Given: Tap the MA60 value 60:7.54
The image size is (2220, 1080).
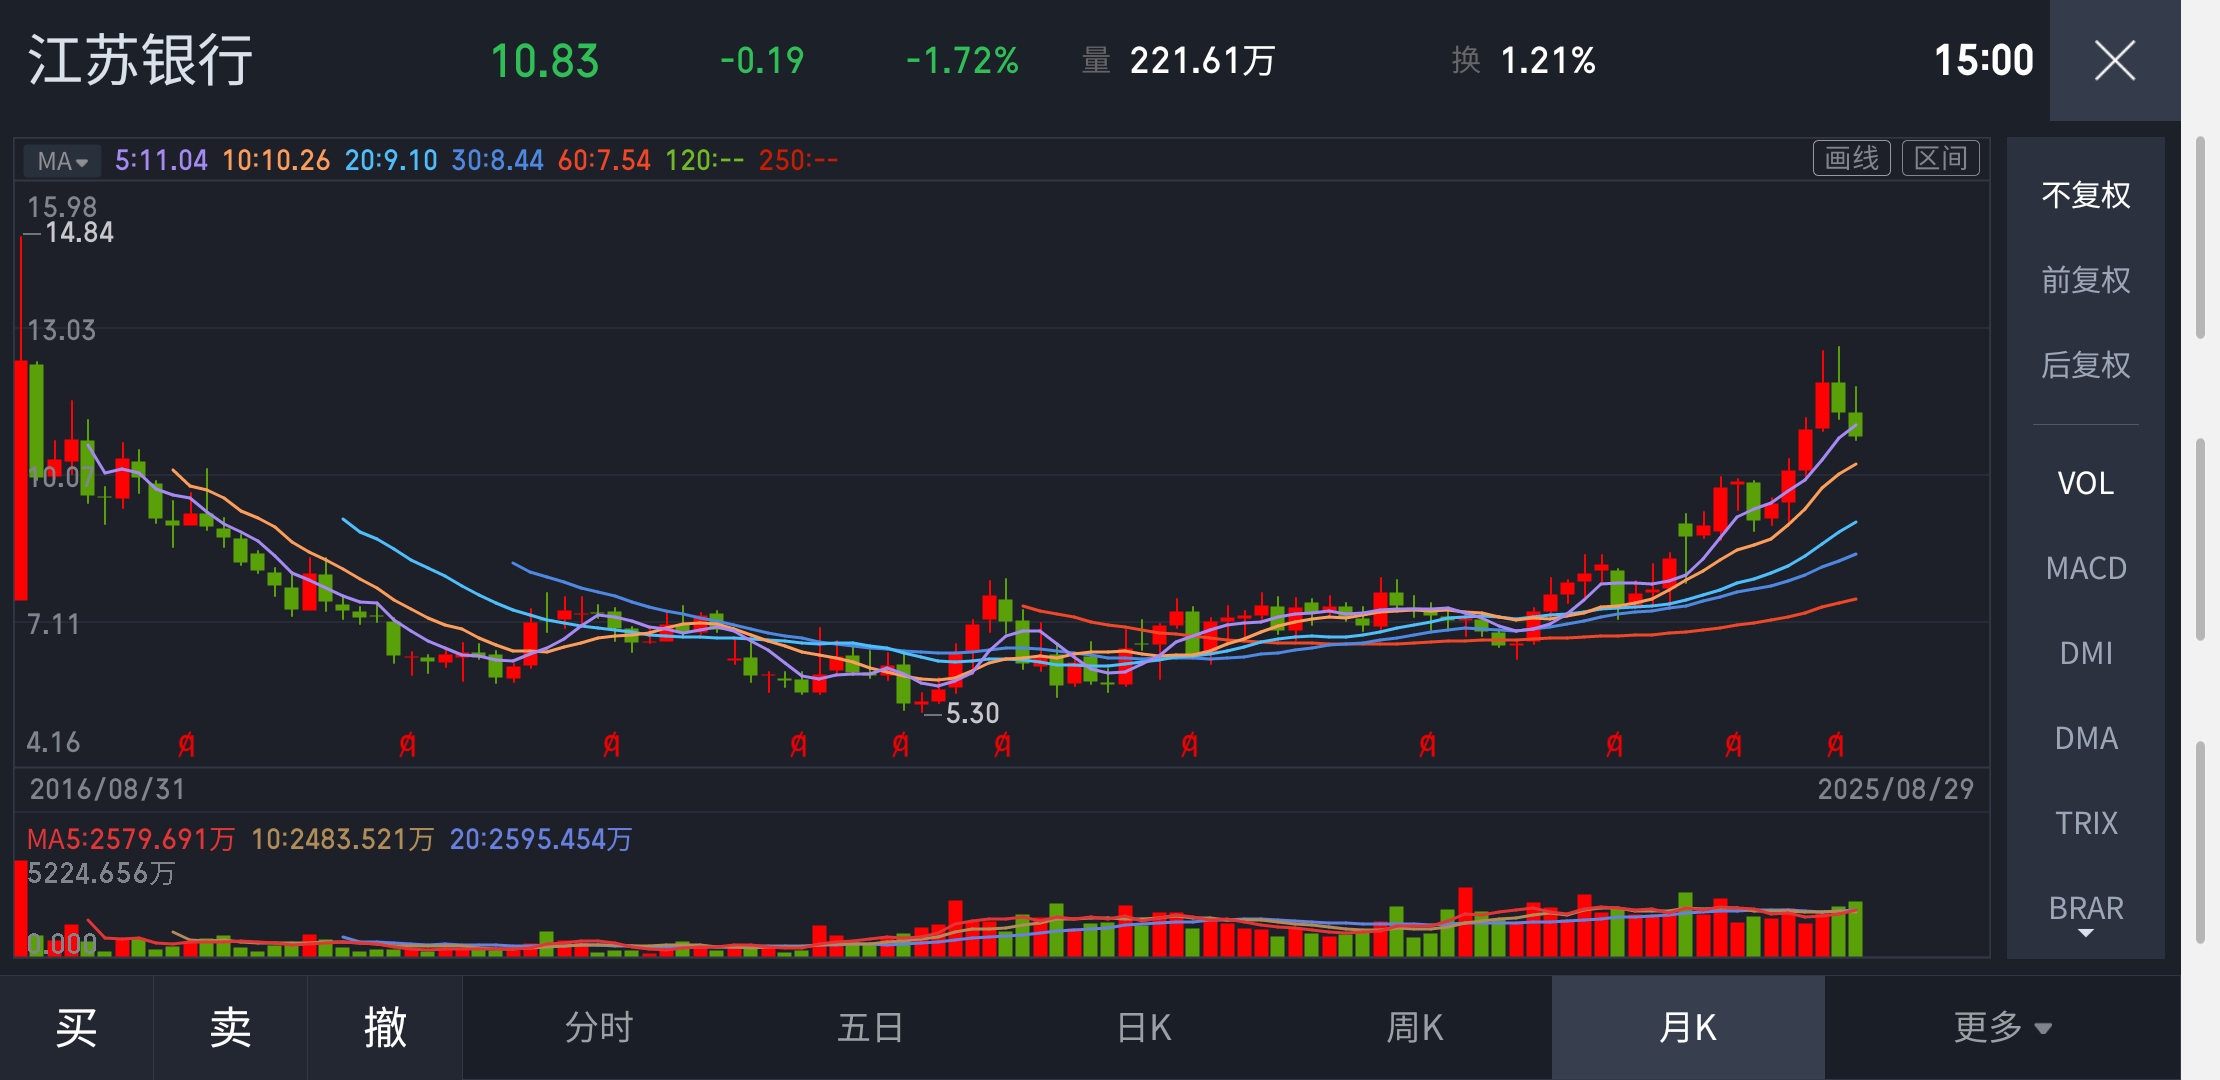Looking at the screenshot, I should 604,160.
